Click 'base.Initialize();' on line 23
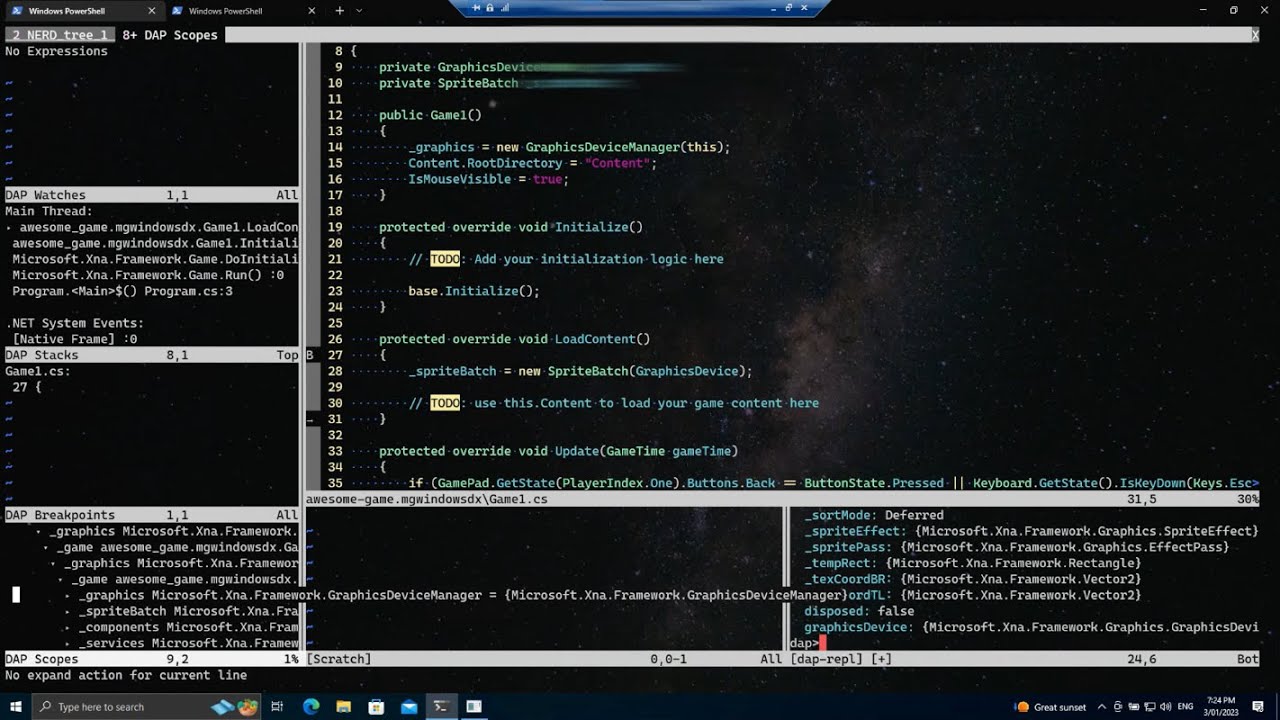The image size is (1280, 720). 474,291
